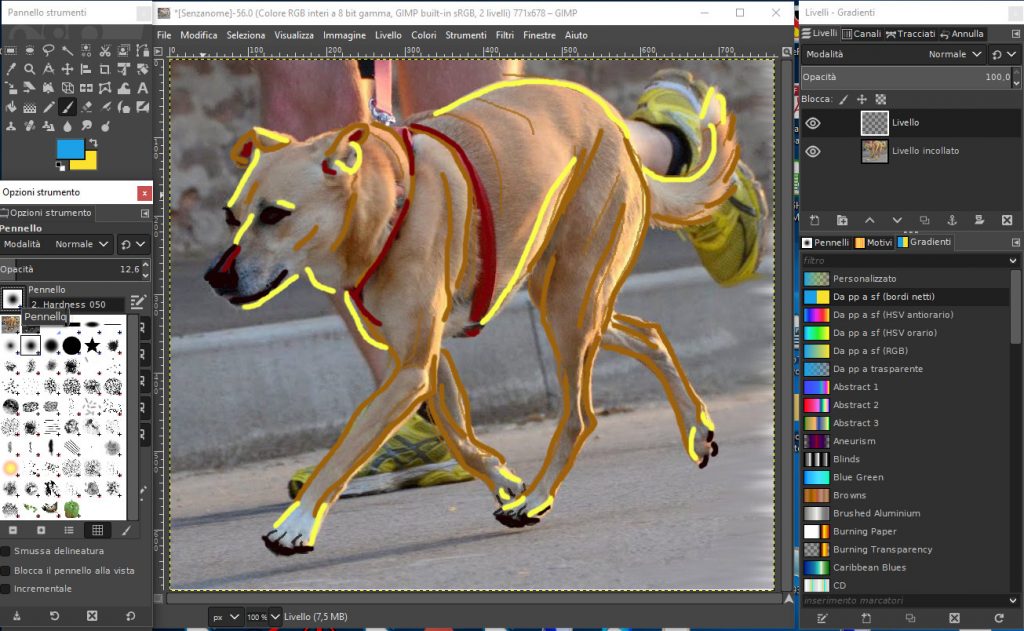
Task: Reset colors to default black and white
Action: click(61, 167)
